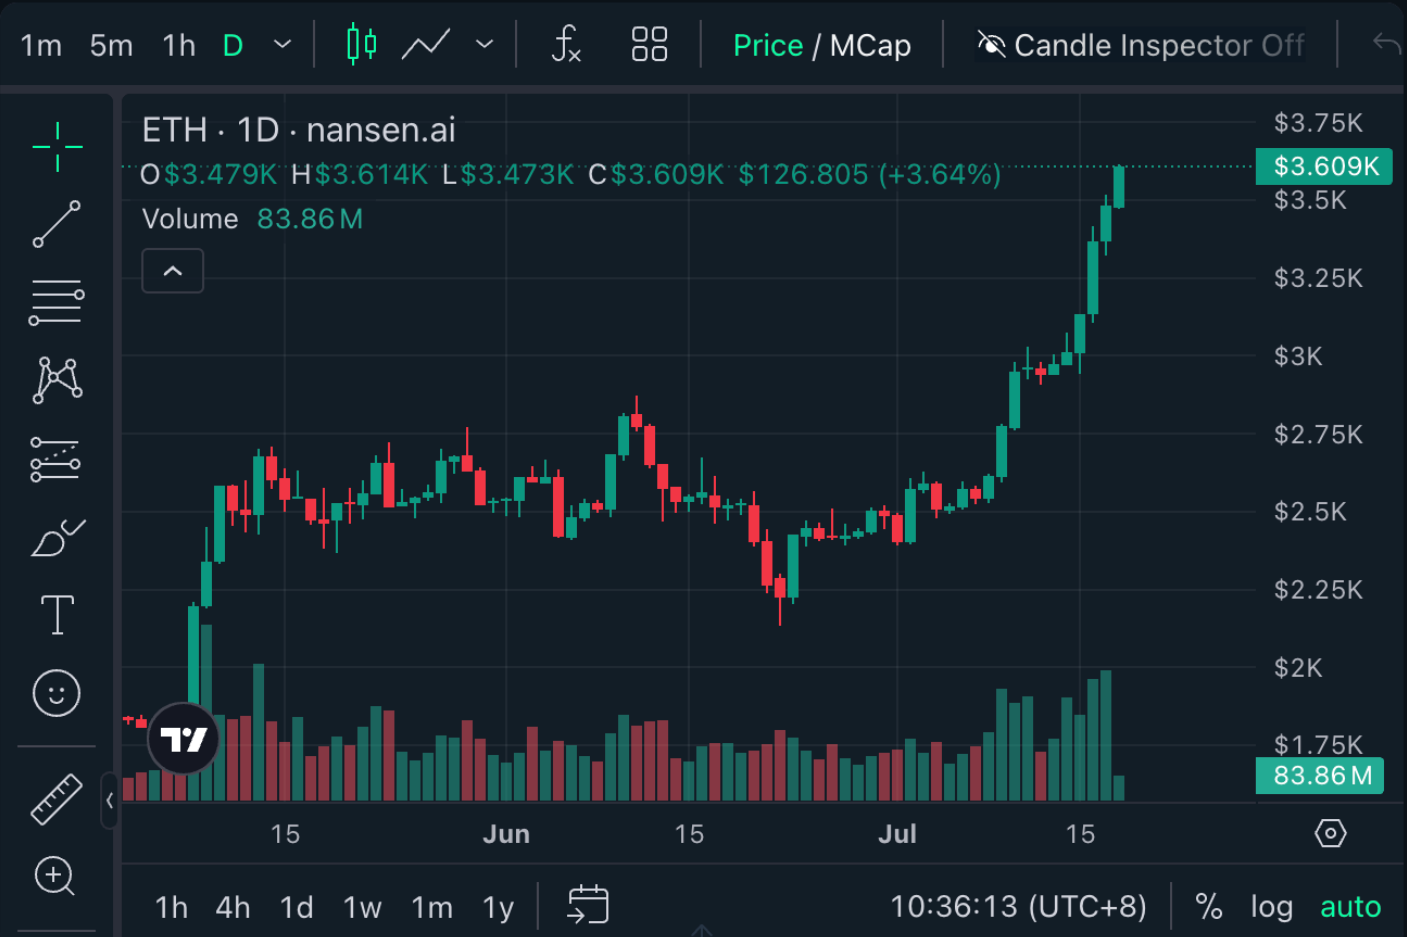This screenshot has width=1408, height=938.
Task: Select the trend line drawing tool
Action: (56, 222)
